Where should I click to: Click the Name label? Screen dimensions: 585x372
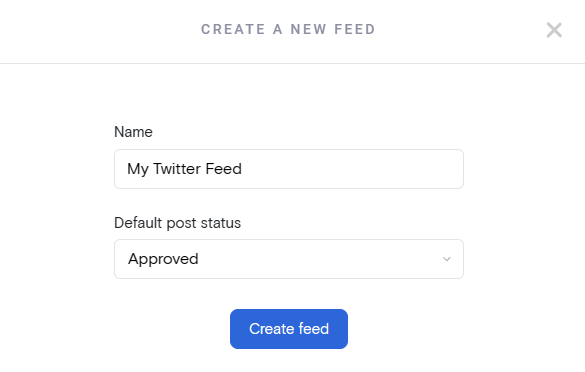(x=133, y=132)
